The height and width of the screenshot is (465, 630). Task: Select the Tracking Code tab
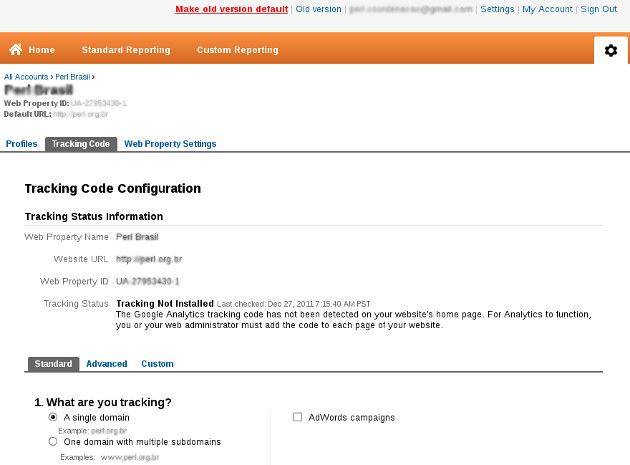81,144
